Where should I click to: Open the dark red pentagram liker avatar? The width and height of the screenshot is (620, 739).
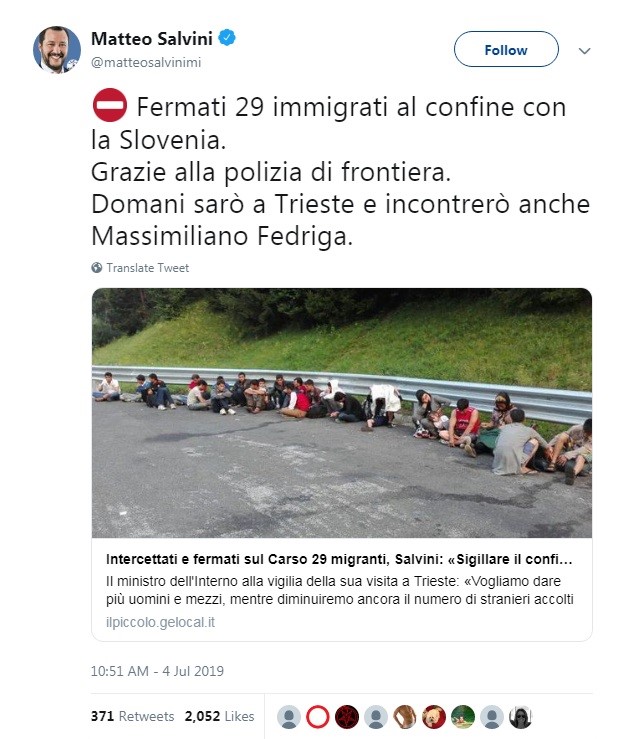[x=347, y=717]
